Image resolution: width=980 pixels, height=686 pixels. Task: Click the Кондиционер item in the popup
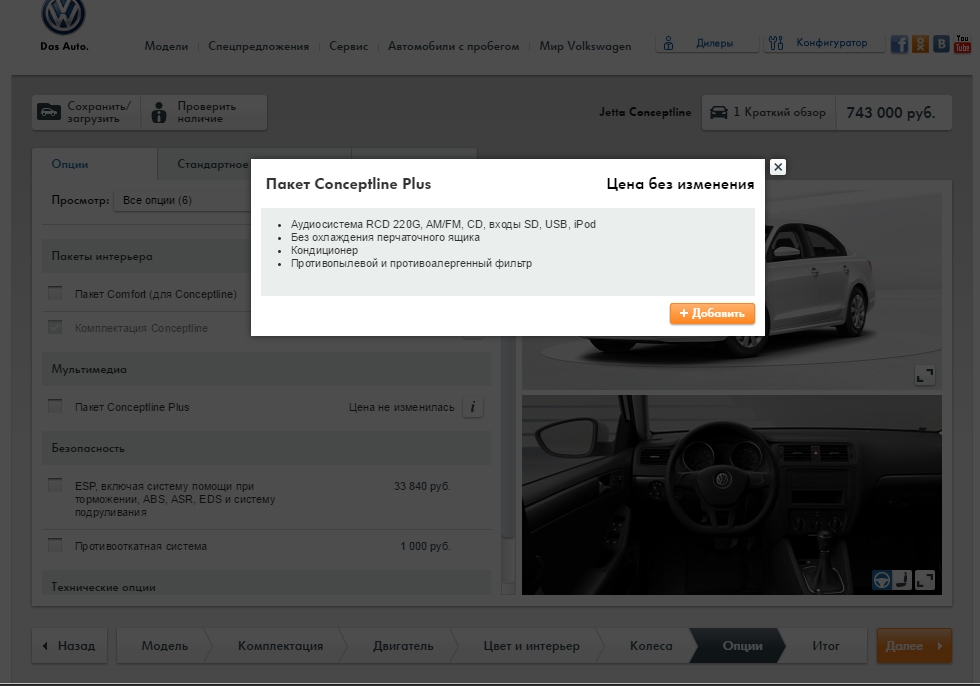click(324, 251)
